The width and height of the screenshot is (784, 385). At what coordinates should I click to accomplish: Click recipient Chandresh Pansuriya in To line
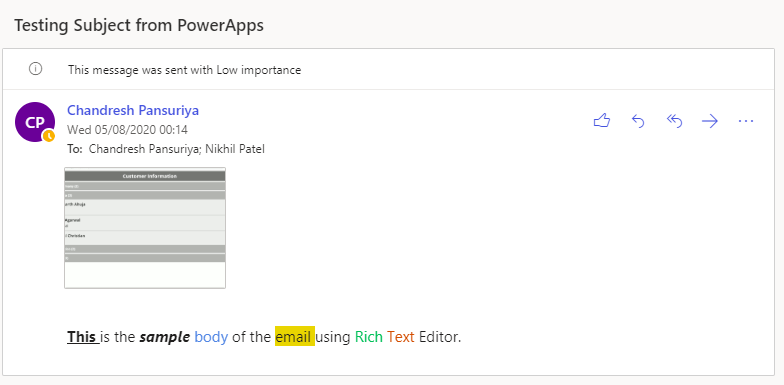[142, 149]
